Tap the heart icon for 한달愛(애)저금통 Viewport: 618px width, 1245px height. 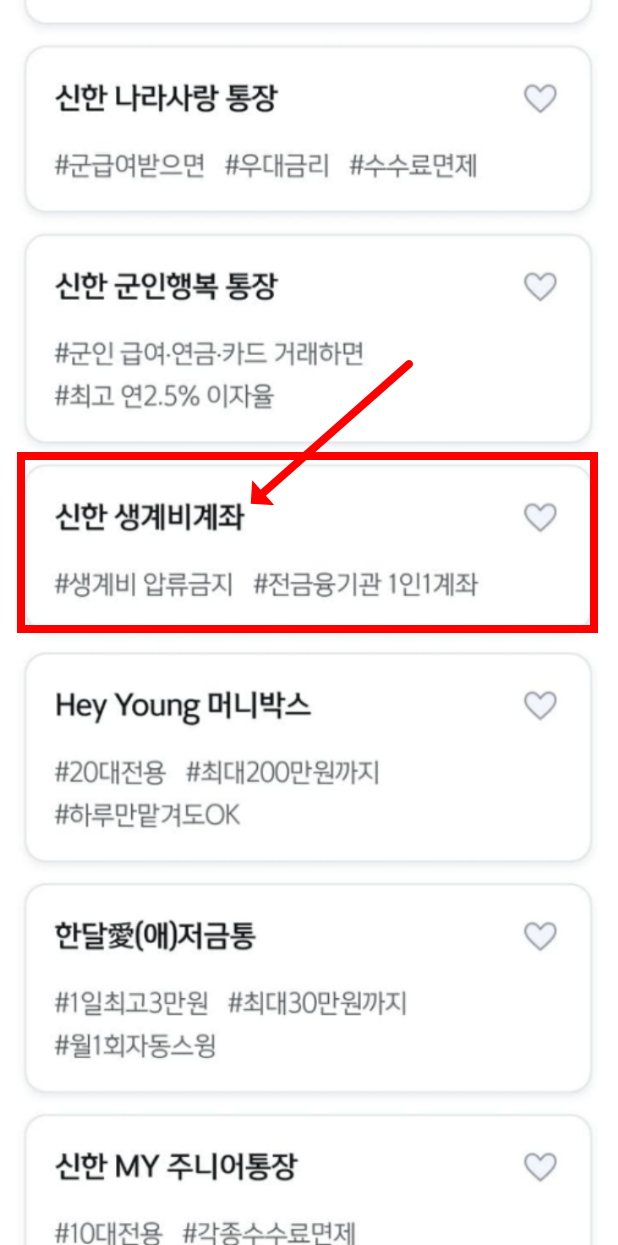(x=540, y=937)
